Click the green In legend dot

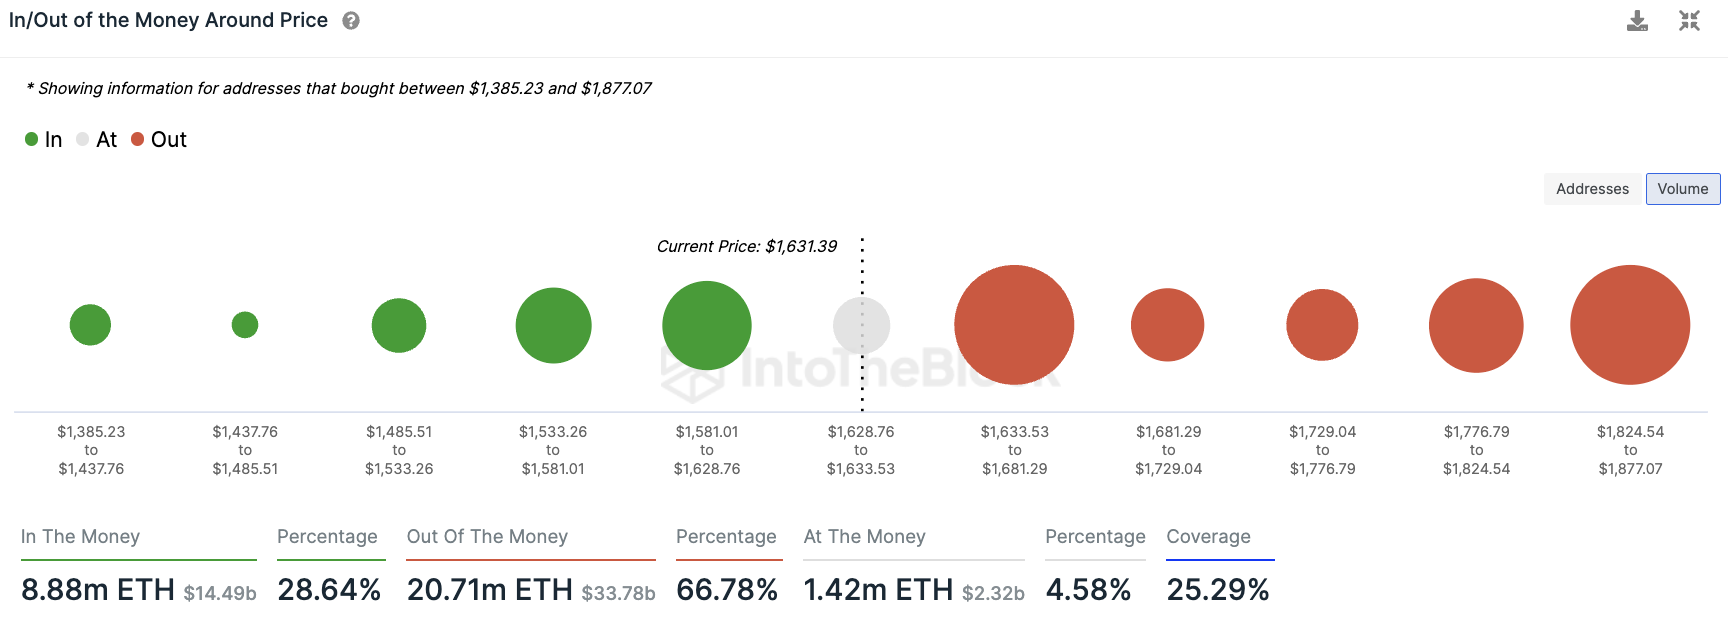[31, 139]
